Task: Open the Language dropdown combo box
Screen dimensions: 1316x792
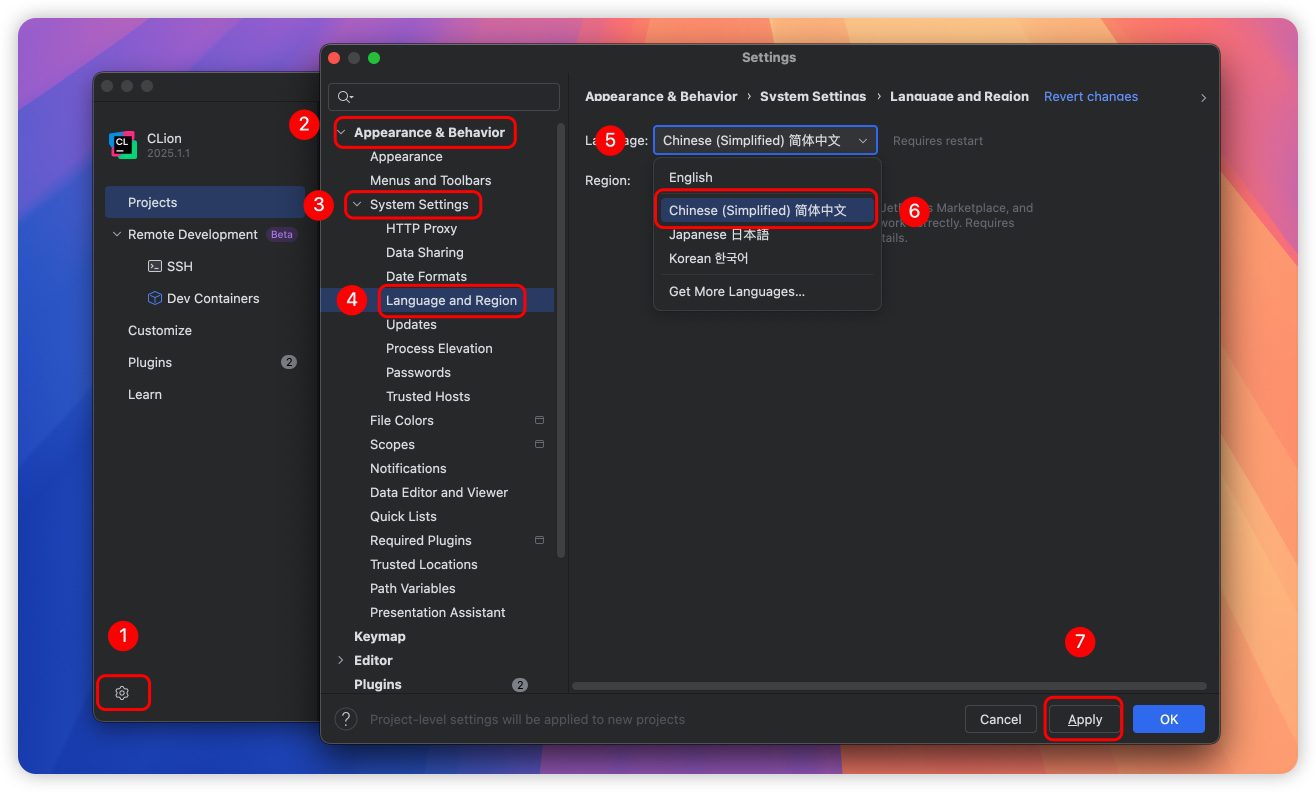Action: coord(765,140)
